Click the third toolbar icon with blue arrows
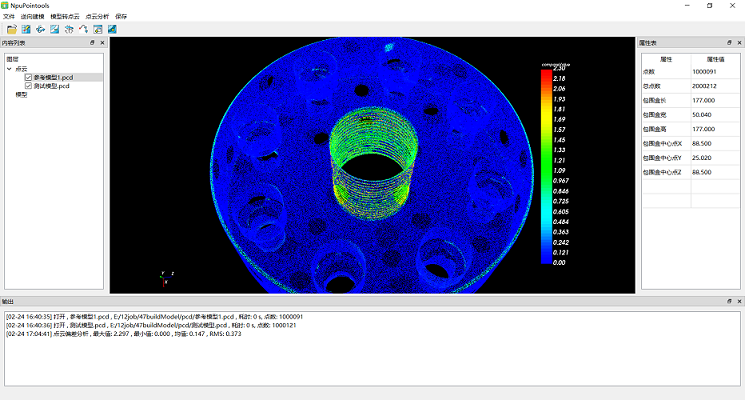This screenshot has height=400, width=745. pos(40,29)
